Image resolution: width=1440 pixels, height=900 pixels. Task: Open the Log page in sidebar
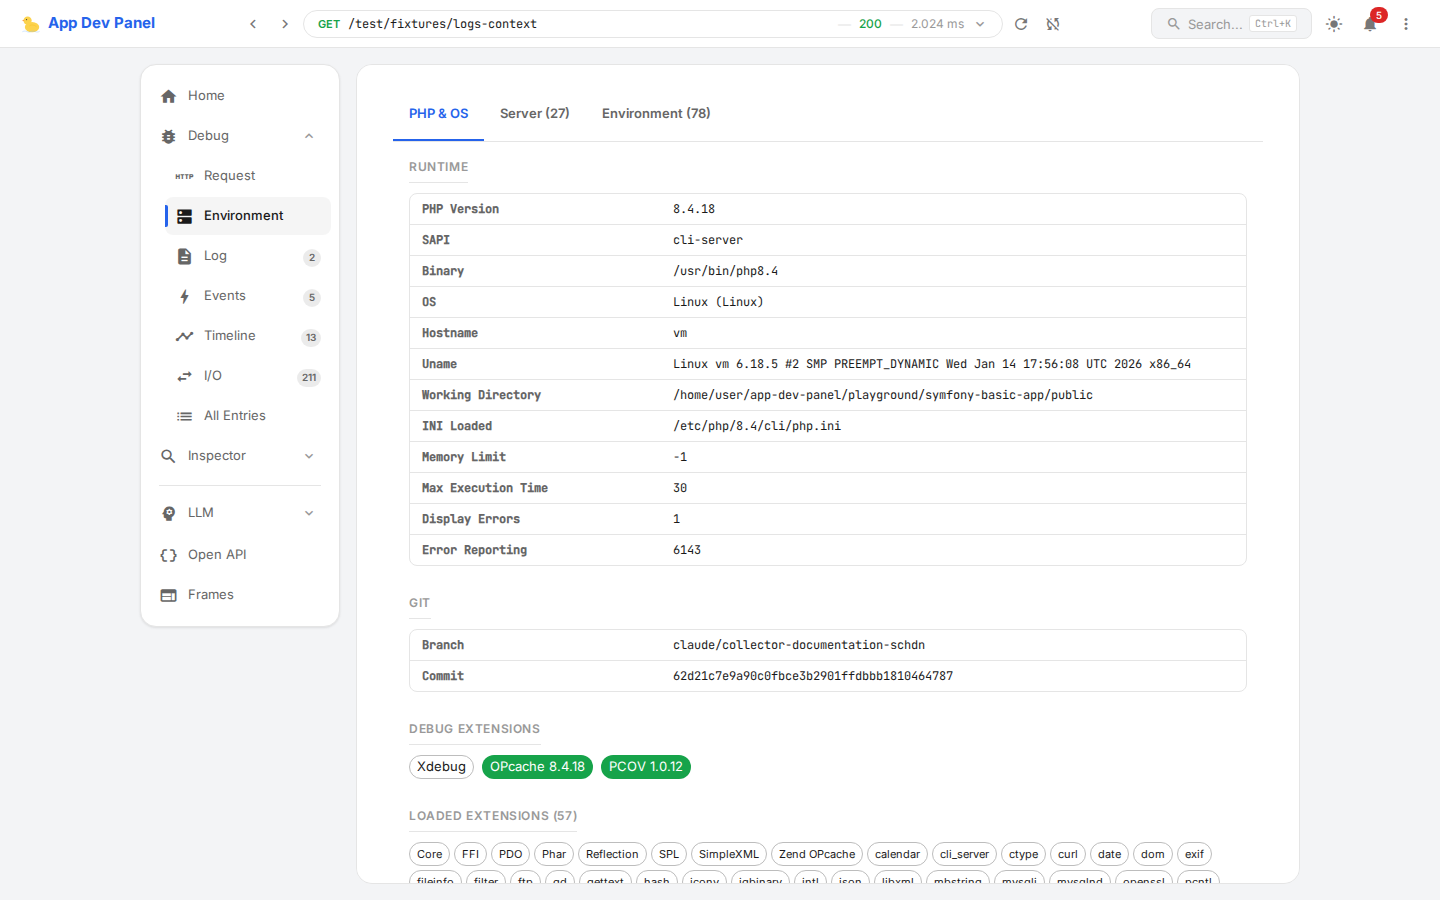pos(215,256)
